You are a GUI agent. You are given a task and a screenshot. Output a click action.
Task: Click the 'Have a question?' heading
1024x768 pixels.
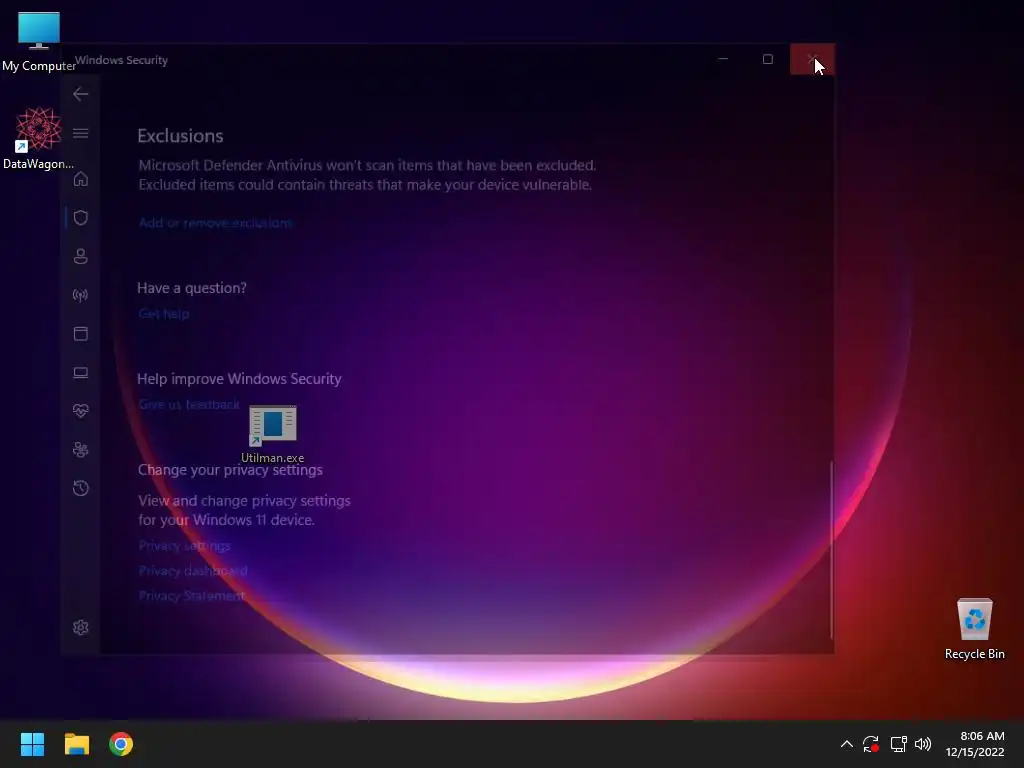[x=192, y=288]
